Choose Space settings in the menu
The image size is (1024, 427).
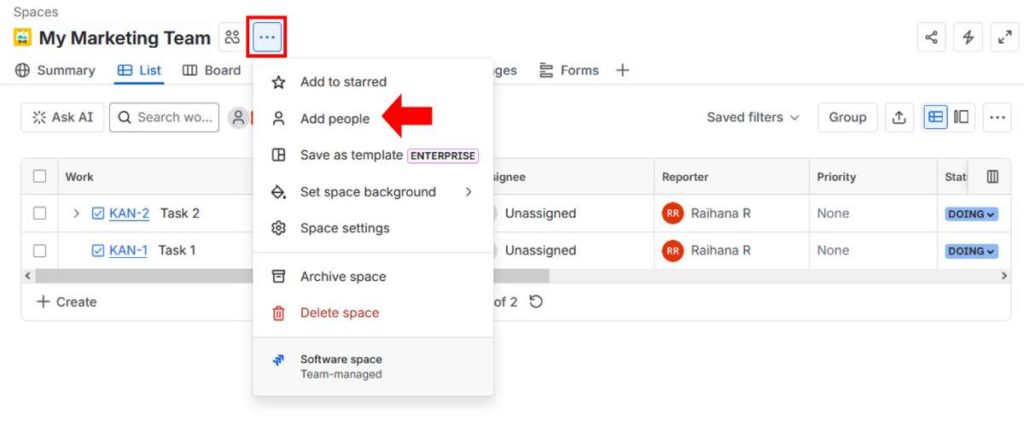point(344,228)
